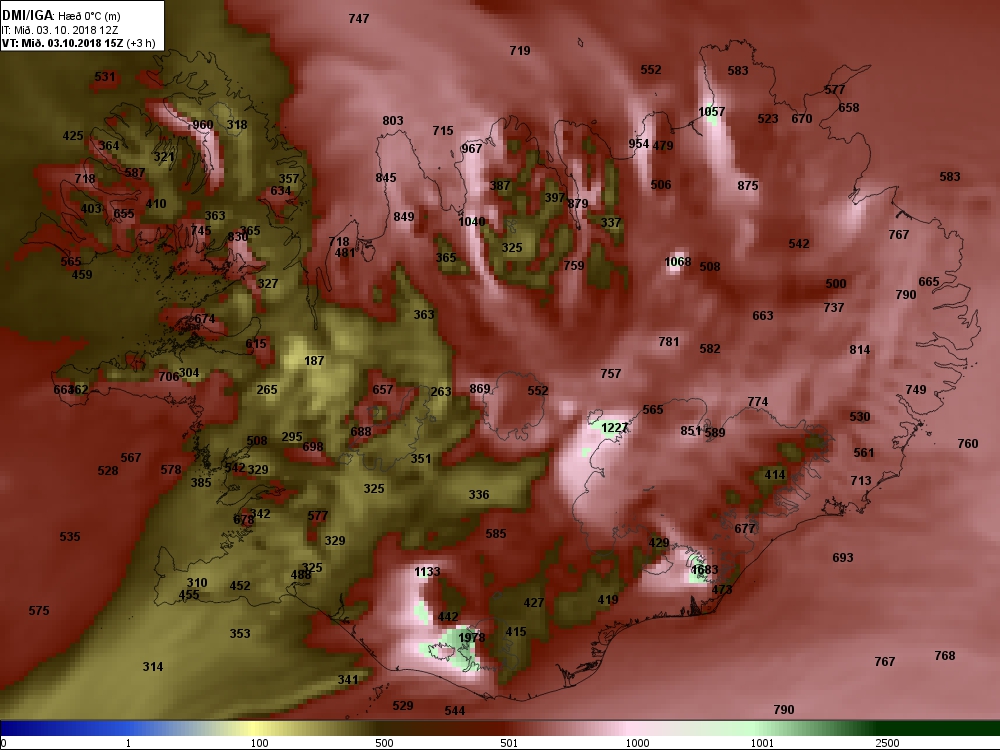Click the 658 value
Screen dimensions: 1000x750
[848, 107]
